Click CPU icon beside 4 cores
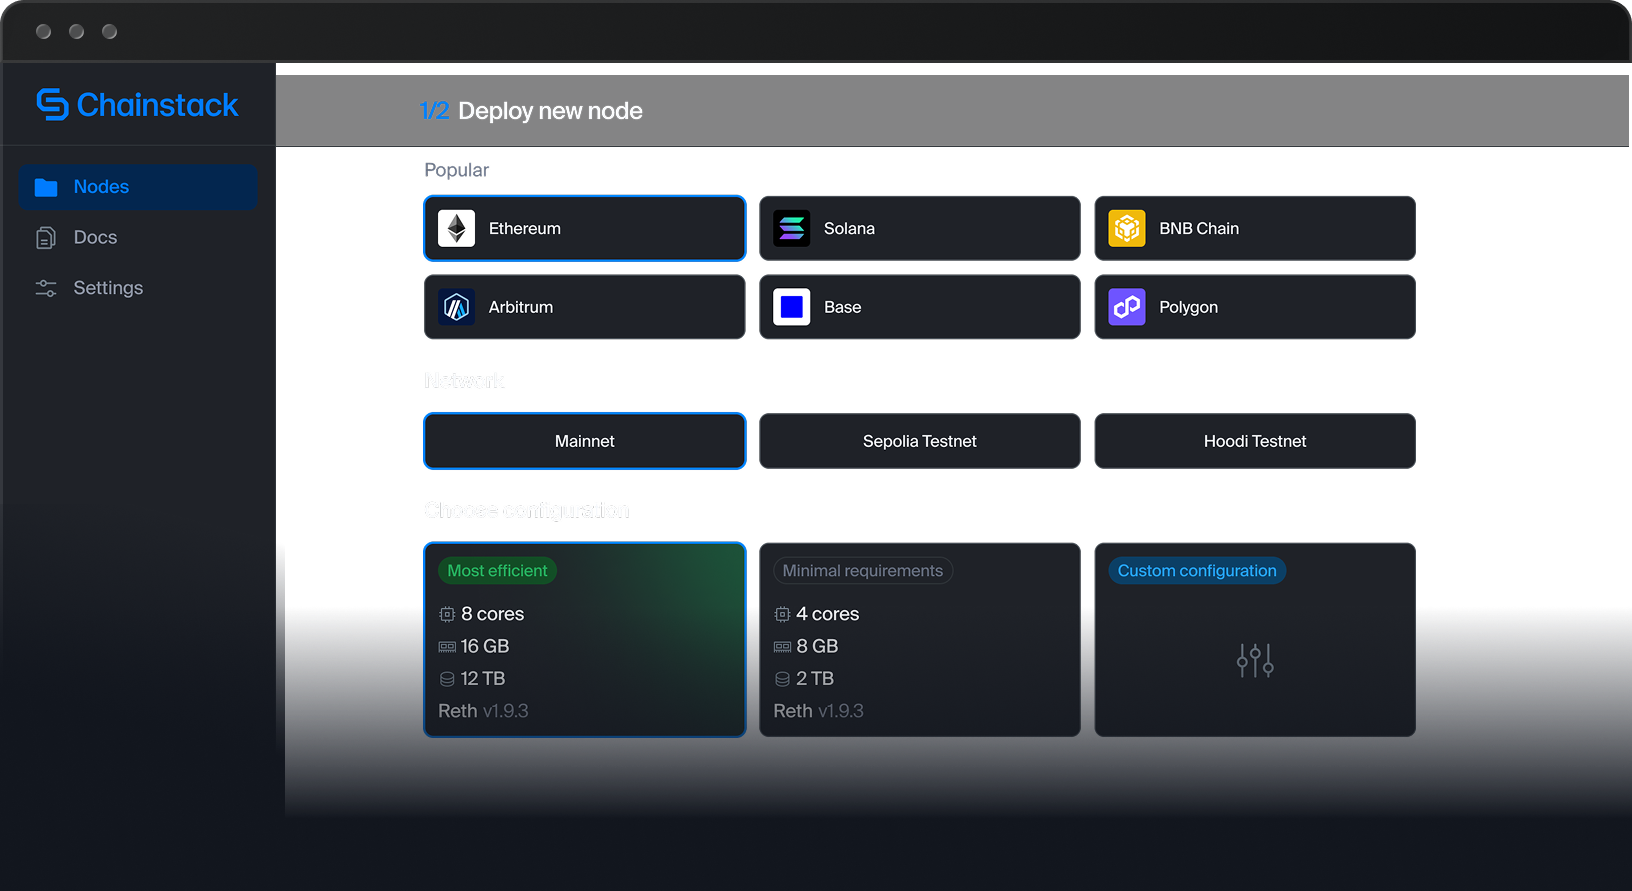This screenshot has width=1632, height=891. (782, 614)
